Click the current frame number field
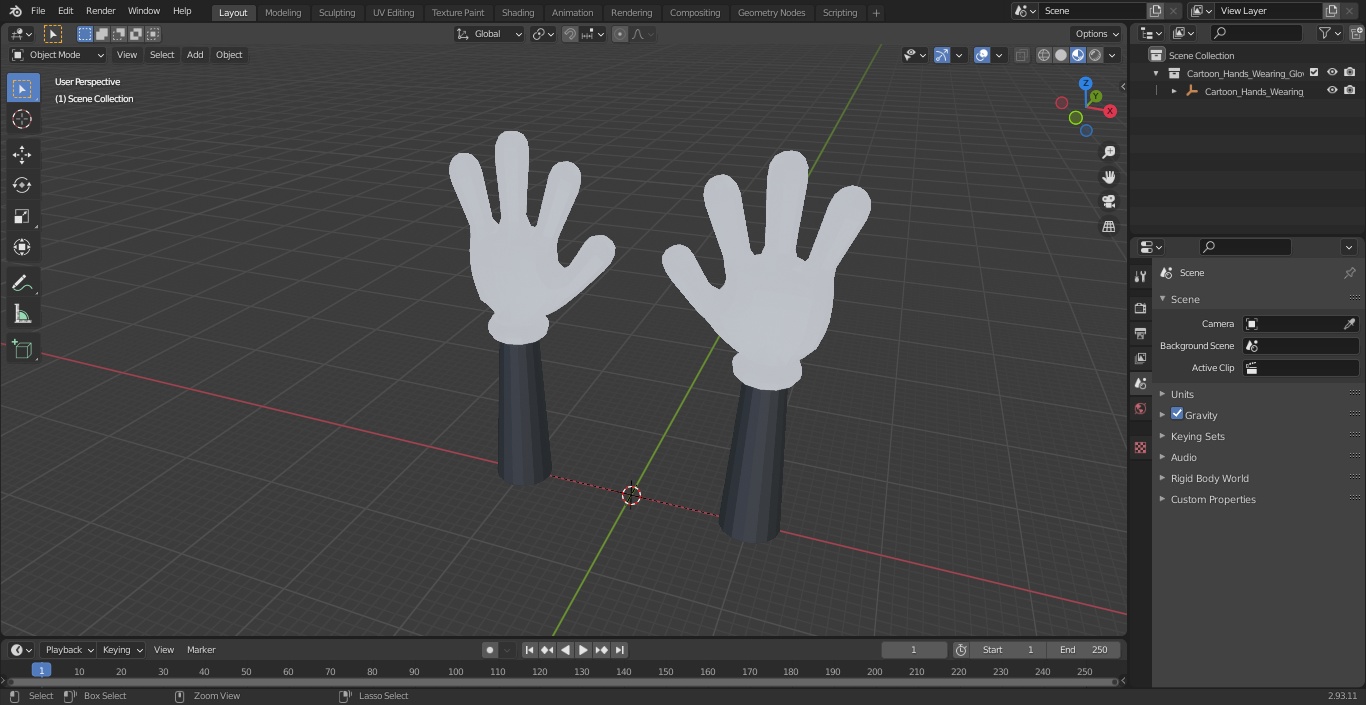Viewport: 1366px width, 705px height. click(913, 650)
